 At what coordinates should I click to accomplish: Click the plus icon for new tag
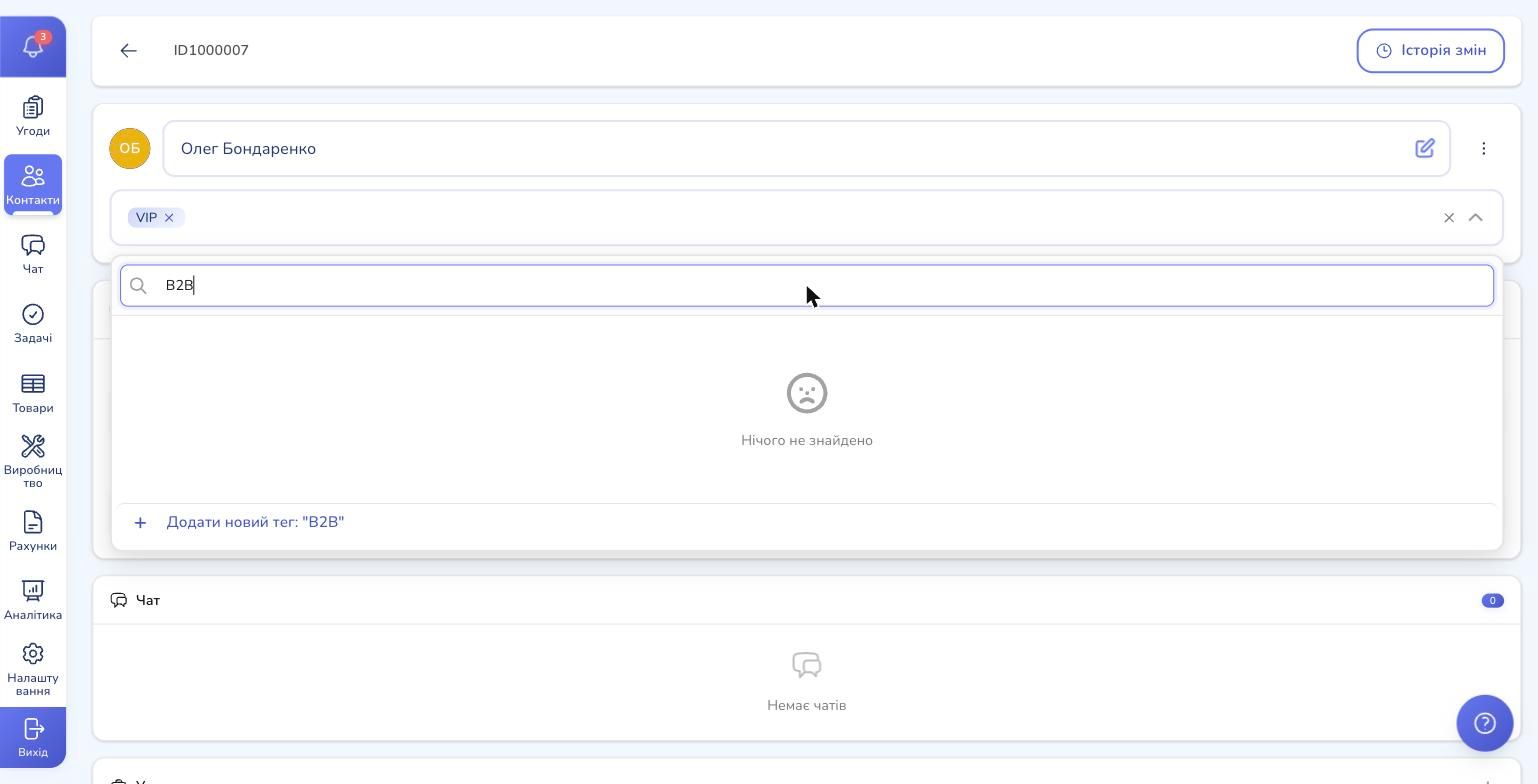click(x=140, y=522)
